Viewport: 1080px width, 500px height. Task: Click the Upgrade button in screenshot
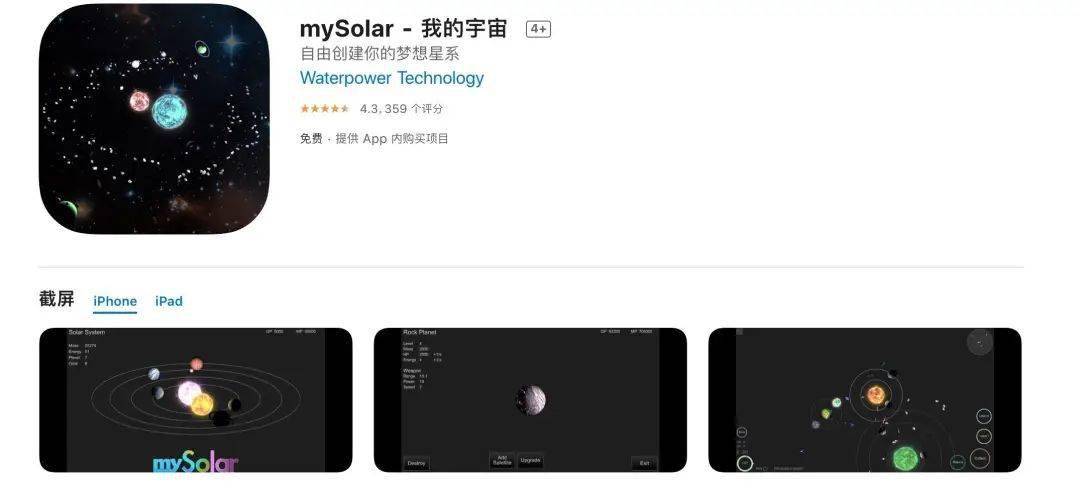[x=530, y=461]
